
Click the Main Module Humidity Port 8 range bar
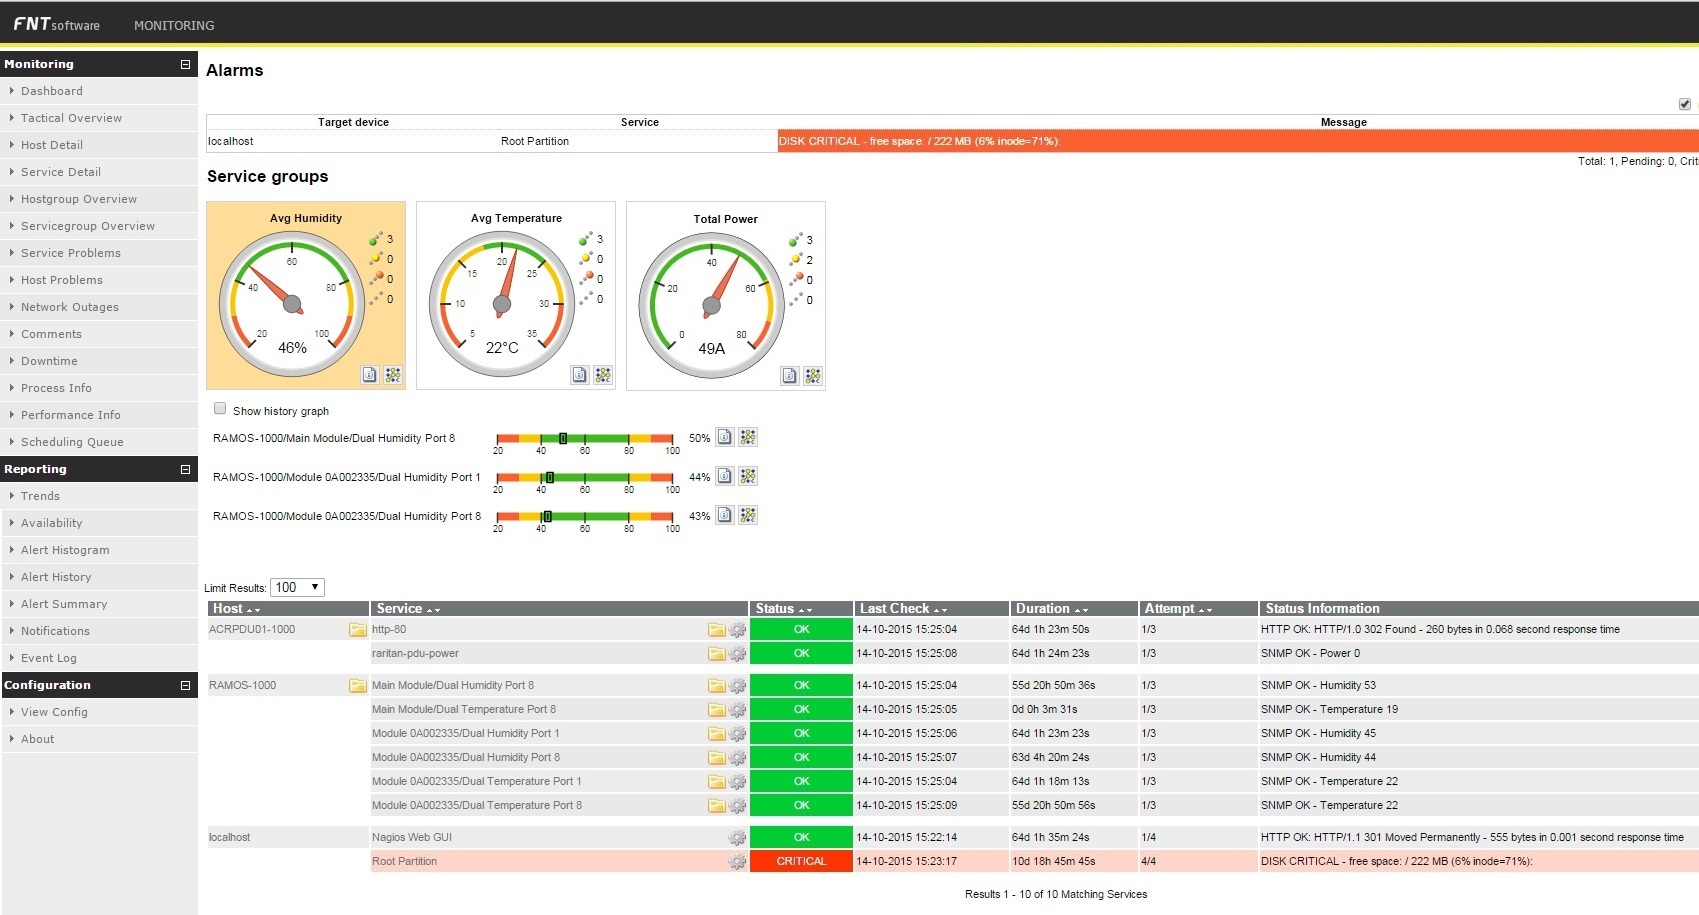click(585, 438)
